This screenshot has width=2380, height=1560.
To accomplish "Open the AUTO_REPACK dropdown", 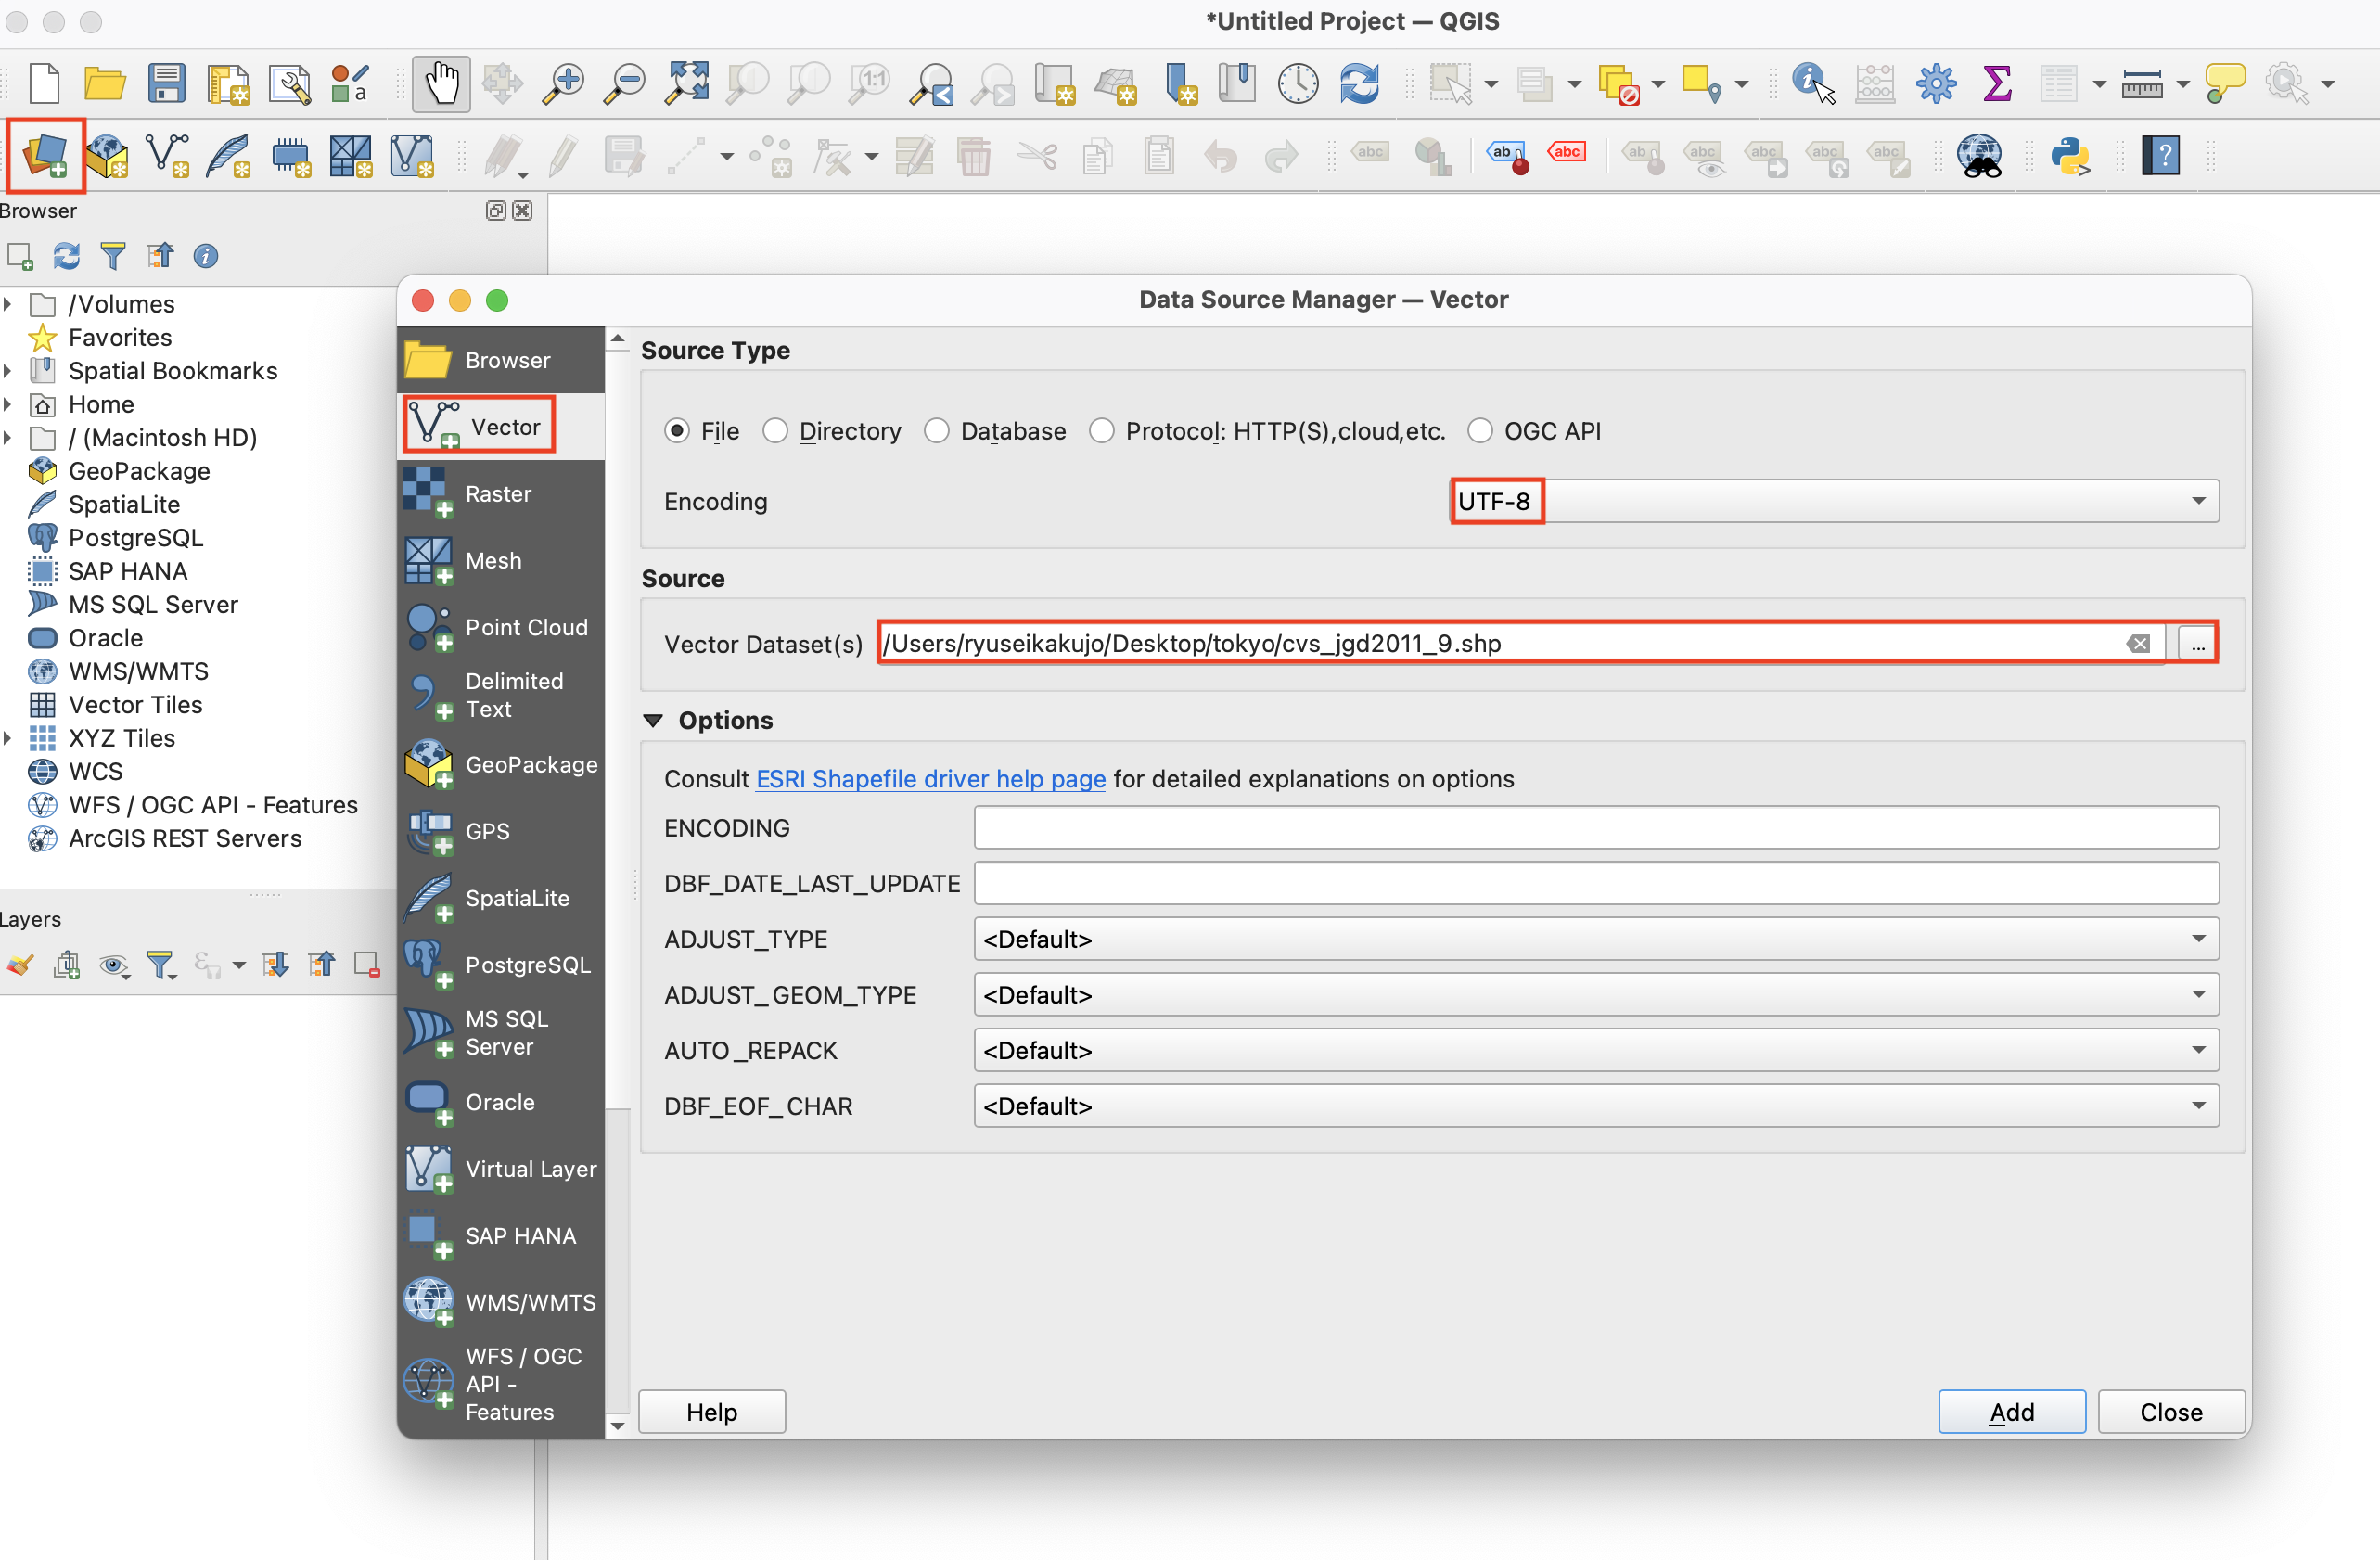I will point(1596,1050).
